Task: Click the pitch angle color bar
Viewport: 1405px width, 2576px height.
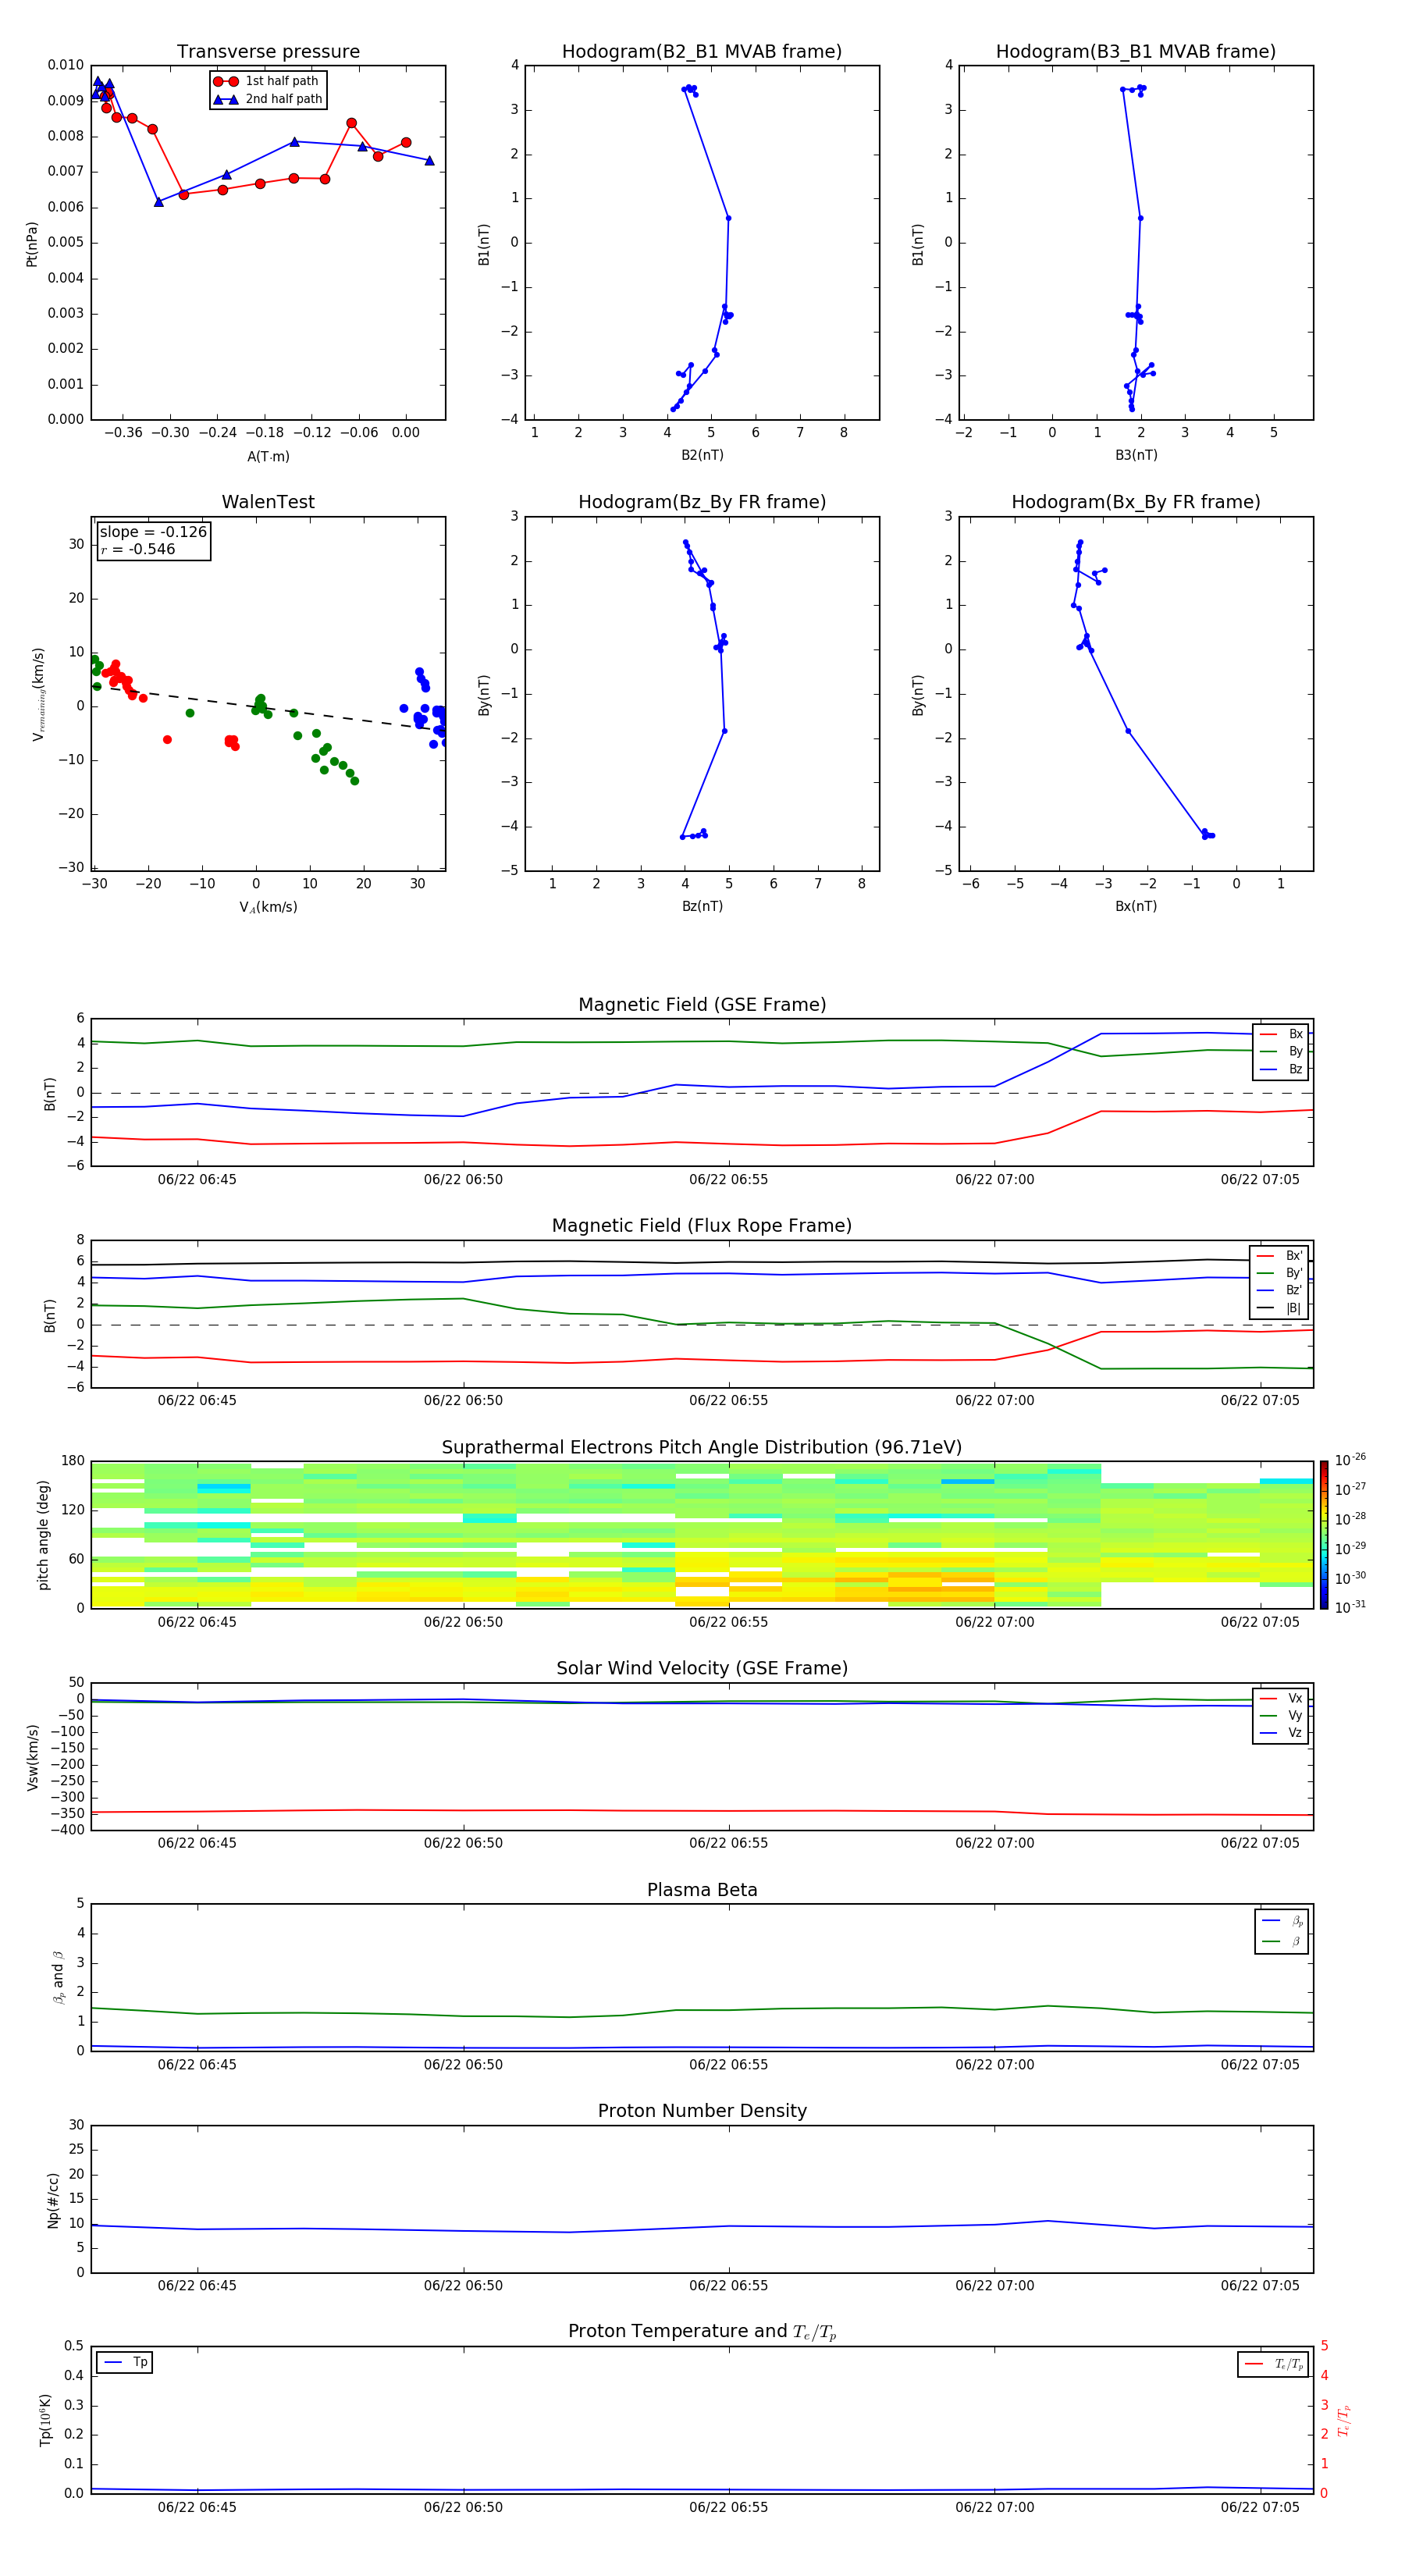Action: pos(1323,1535)
